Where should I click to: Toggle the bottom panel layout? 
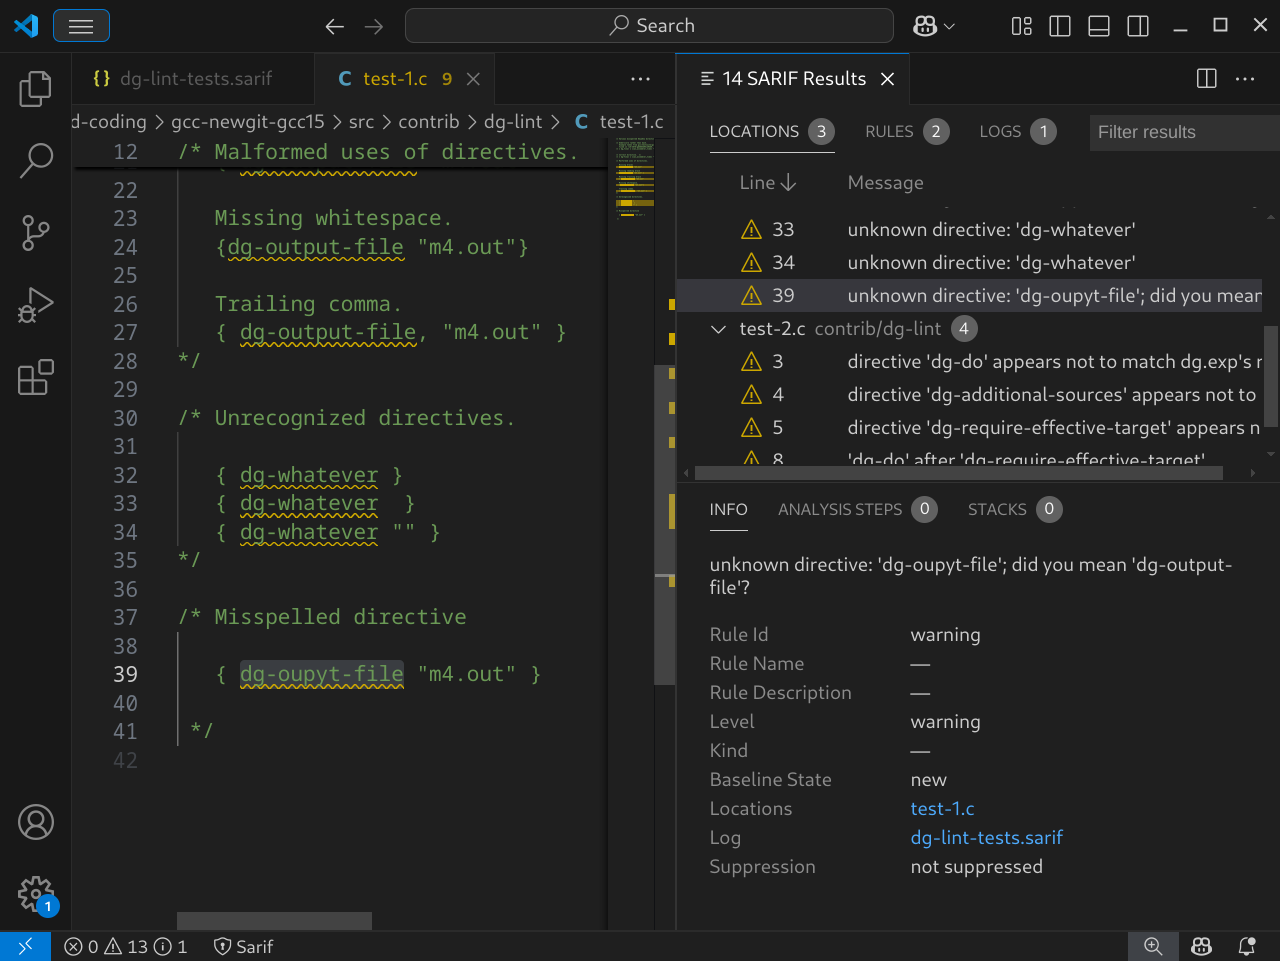(1099, 26)
